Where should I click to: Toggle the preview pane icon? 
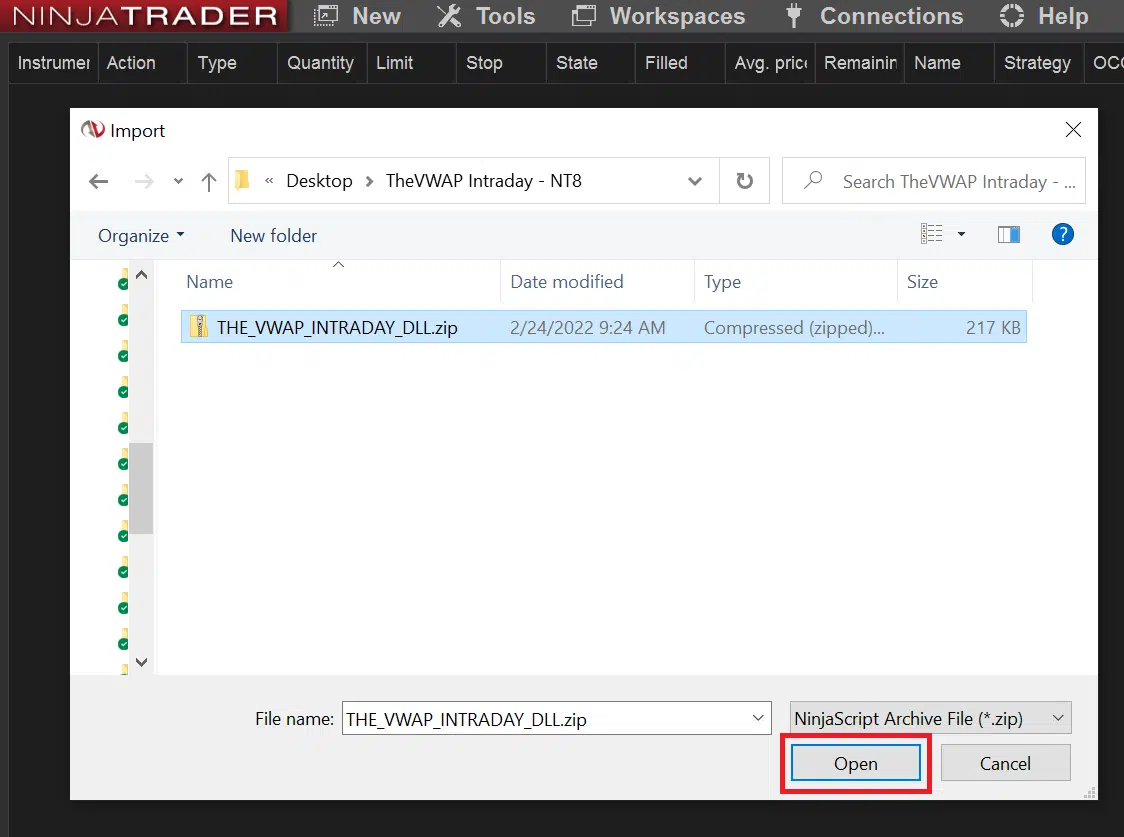1009,234
